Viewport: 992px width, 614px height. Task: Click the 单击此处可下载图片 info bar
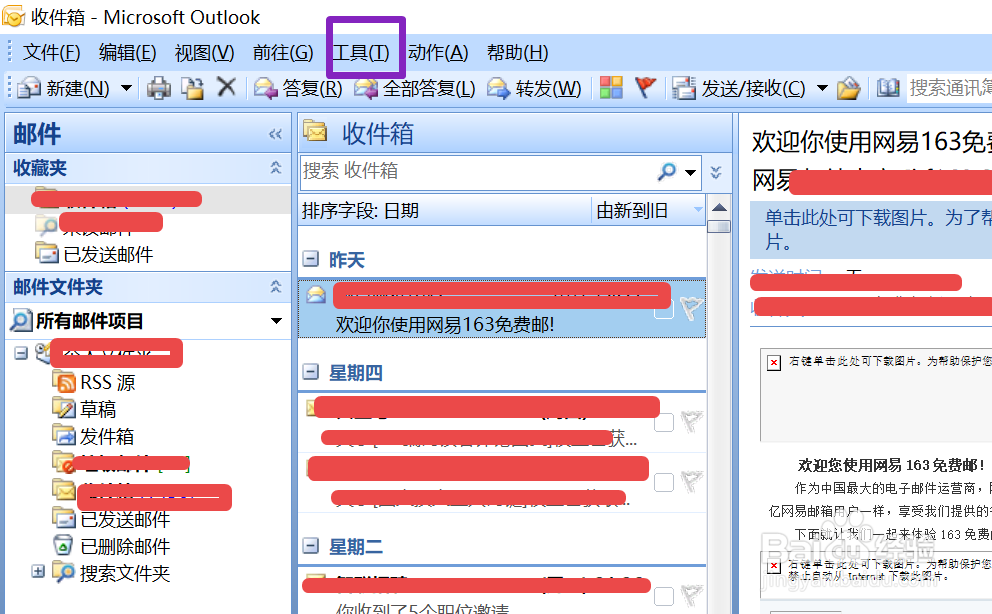tap(871, 230)
